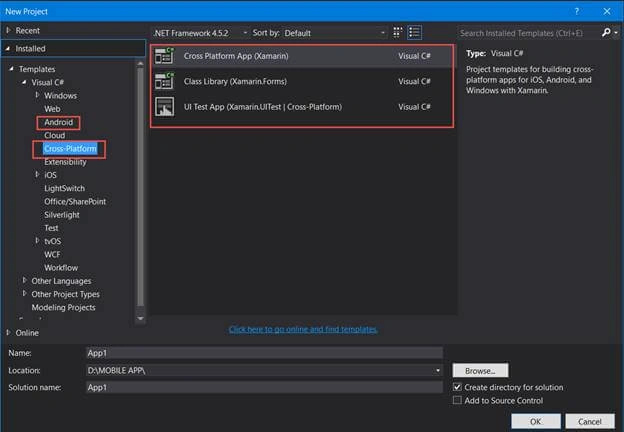This screenshot has height=432, width=624.
Task: Open the dialog help question mark
Action: tap(577, 11)
